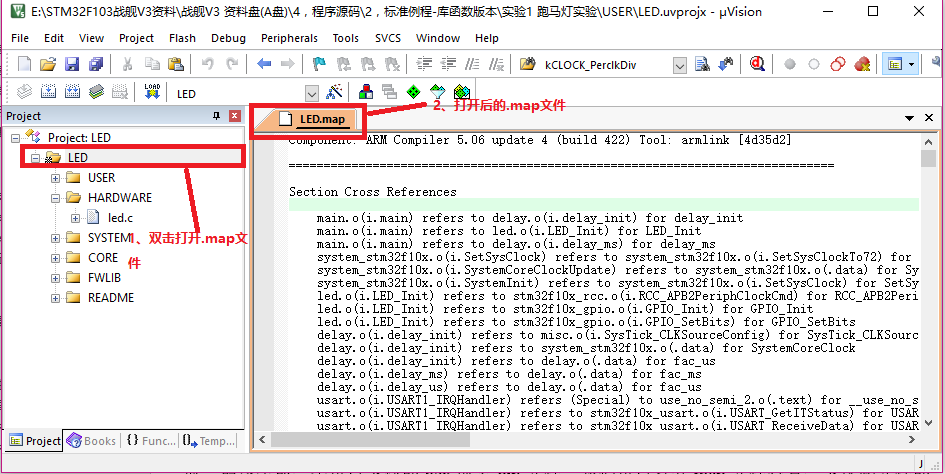Click the Find in document icon
The height and width of the screenshot is (474, 945).
pyautogui.click(x=702, y=64)
